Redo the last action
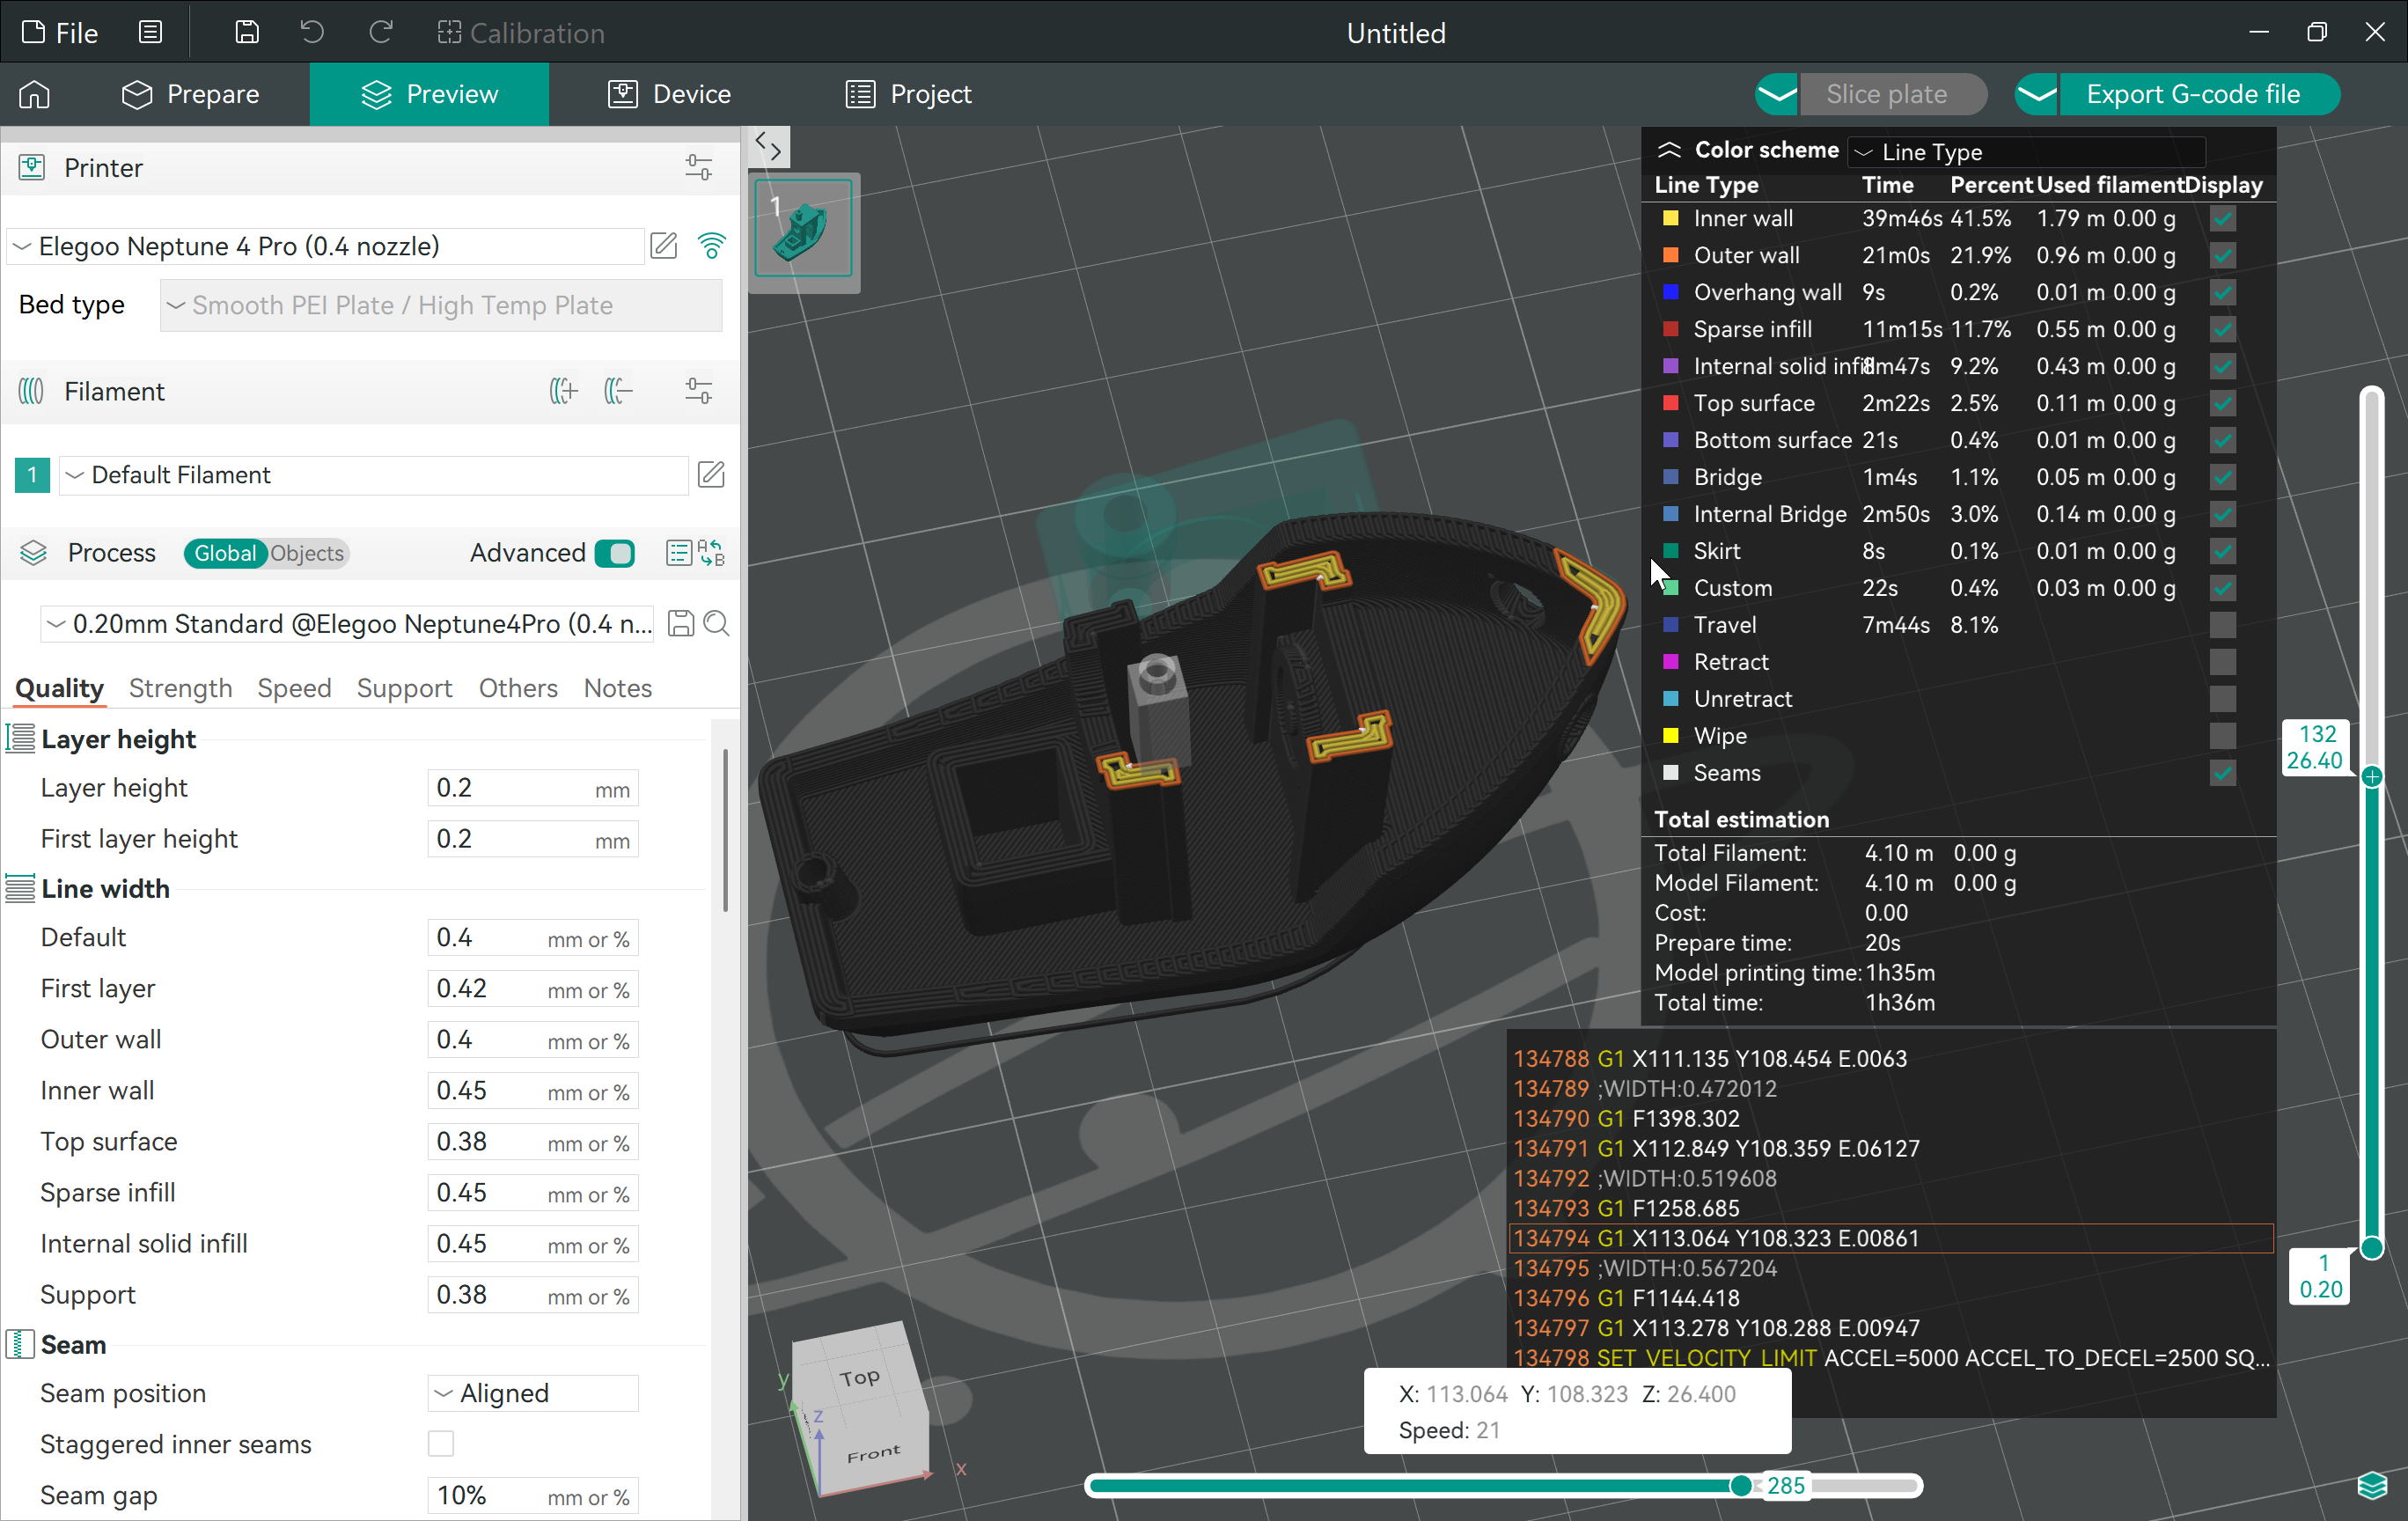Image resolution: width=2408 pixels, height=1521 pixels. pos(380,33)
